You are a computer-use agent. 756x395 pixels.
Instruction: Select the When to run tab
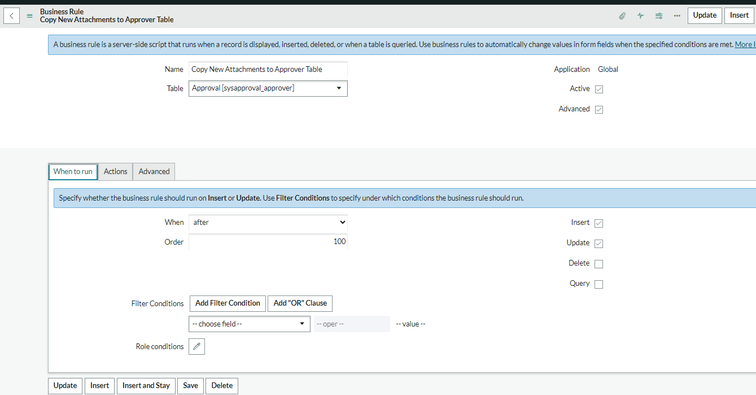[x=73, y=172]
